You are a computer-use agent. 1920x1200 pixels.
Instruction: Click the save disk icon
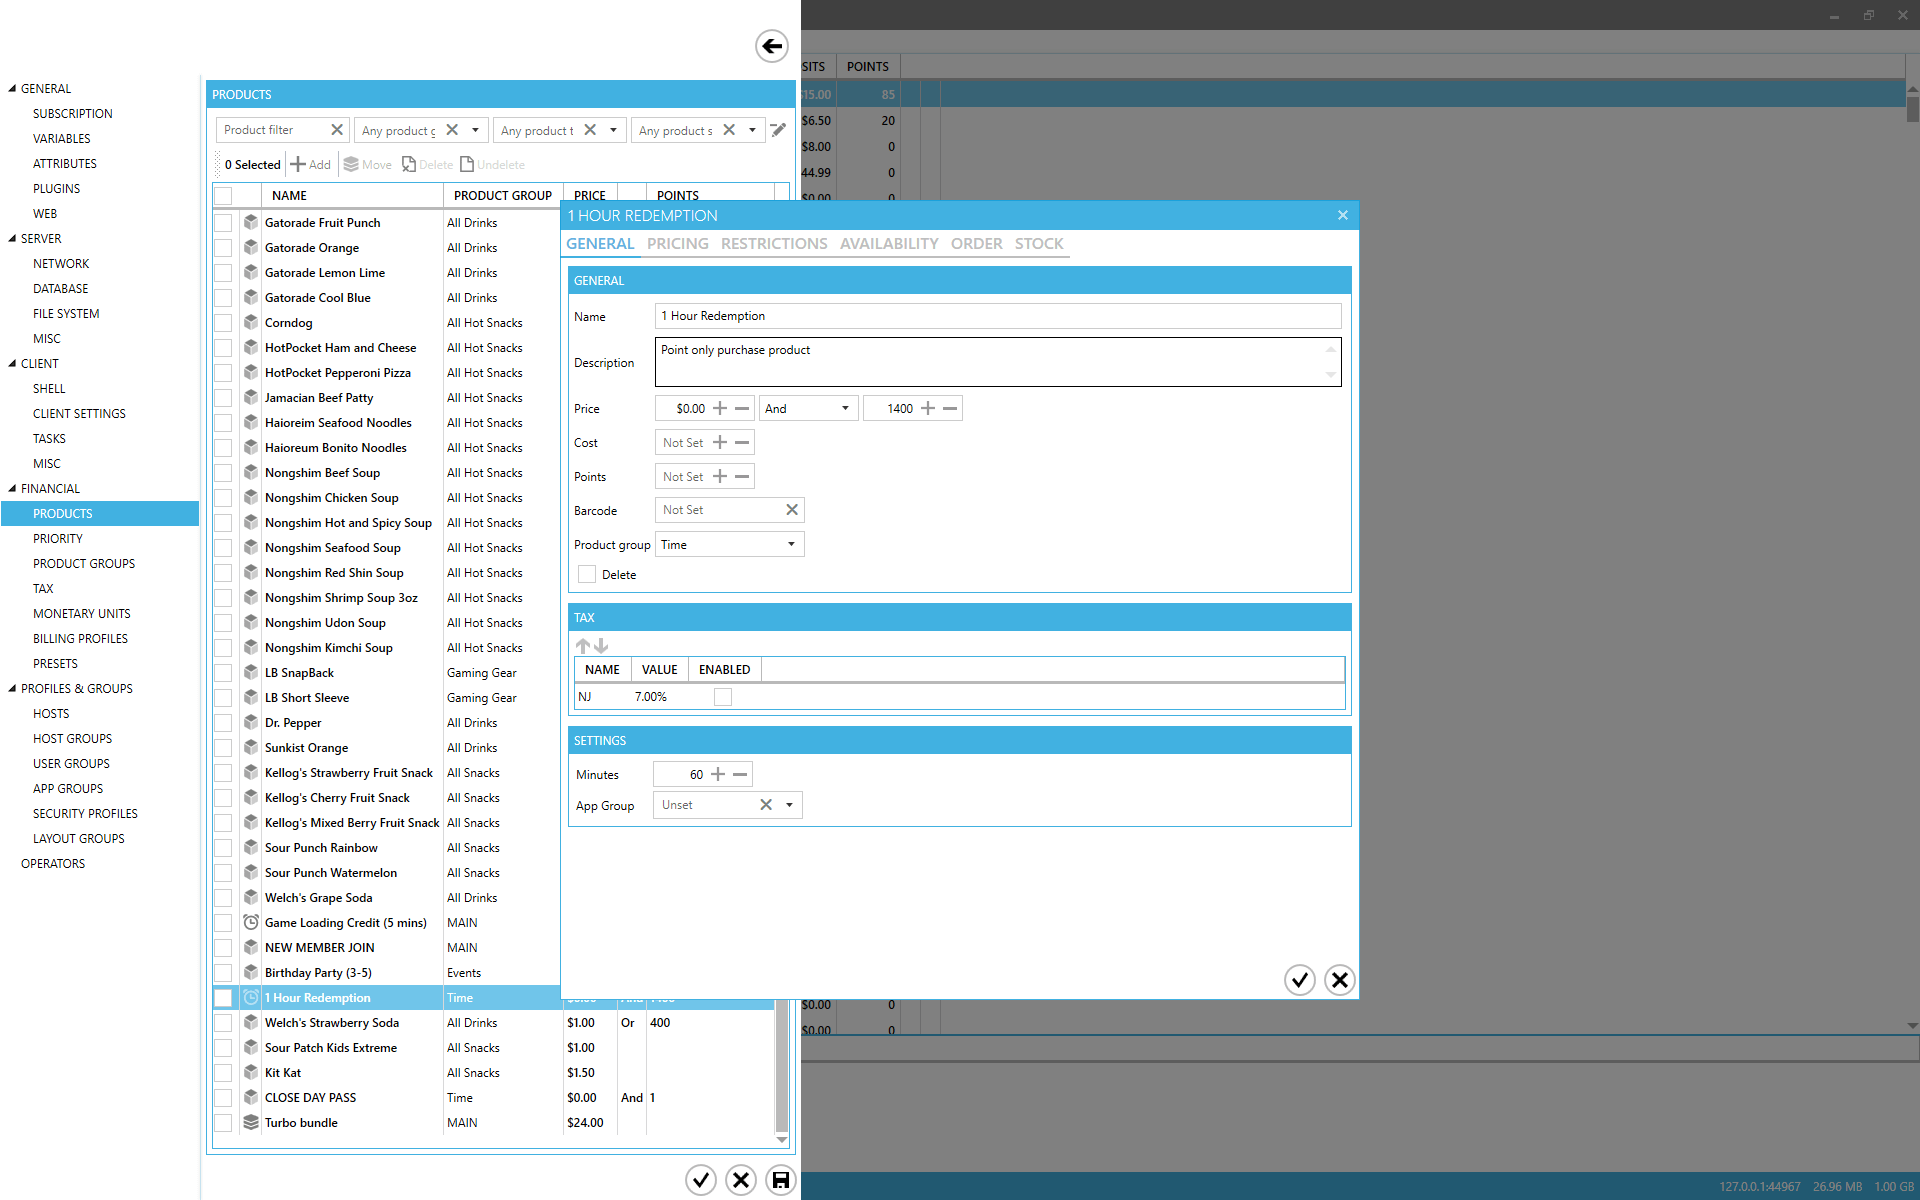(x=780, y=1180)
